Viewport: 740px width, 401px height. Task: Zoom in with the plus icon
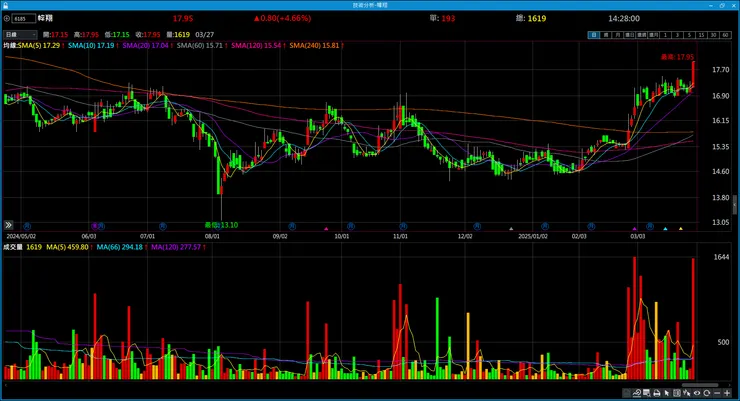727,393
